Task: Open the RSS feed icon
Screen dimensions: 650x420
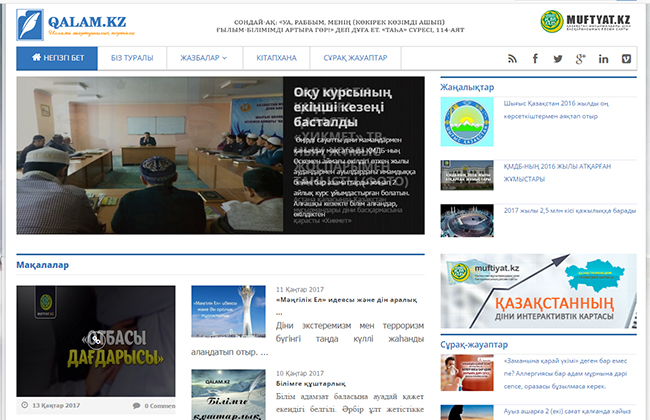Action: coord(512,59)
